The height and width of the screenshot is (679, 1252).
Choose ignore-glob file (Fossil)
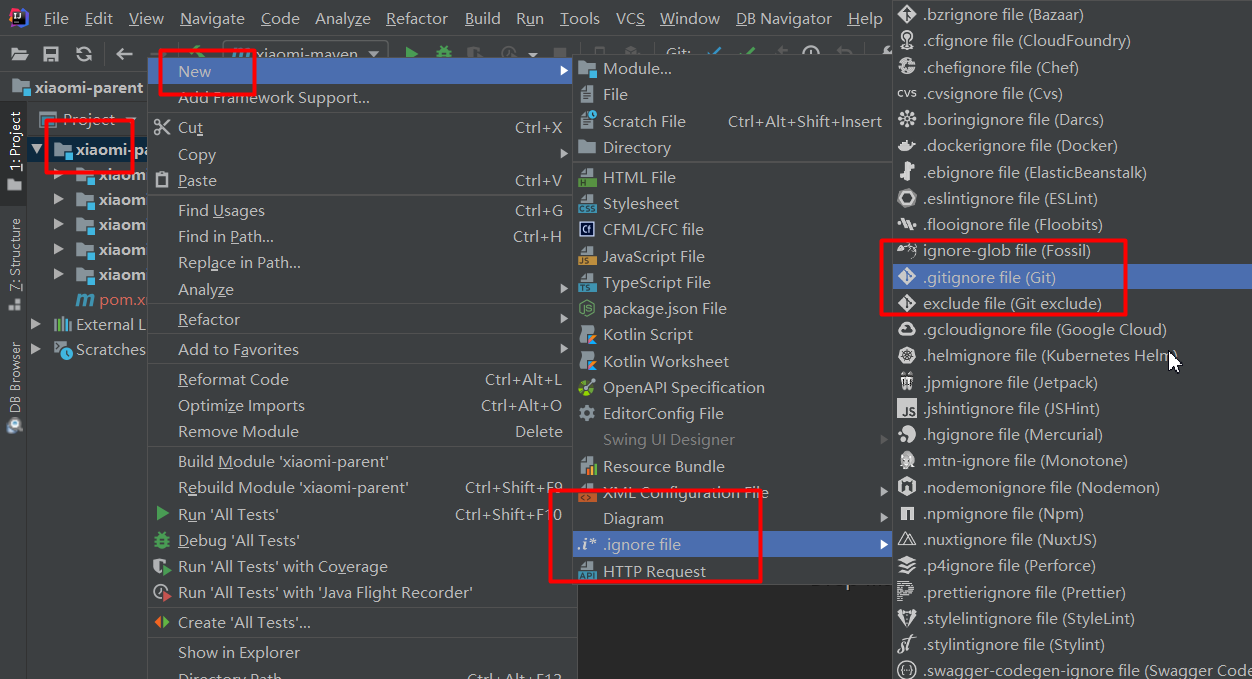point(1072,250)
